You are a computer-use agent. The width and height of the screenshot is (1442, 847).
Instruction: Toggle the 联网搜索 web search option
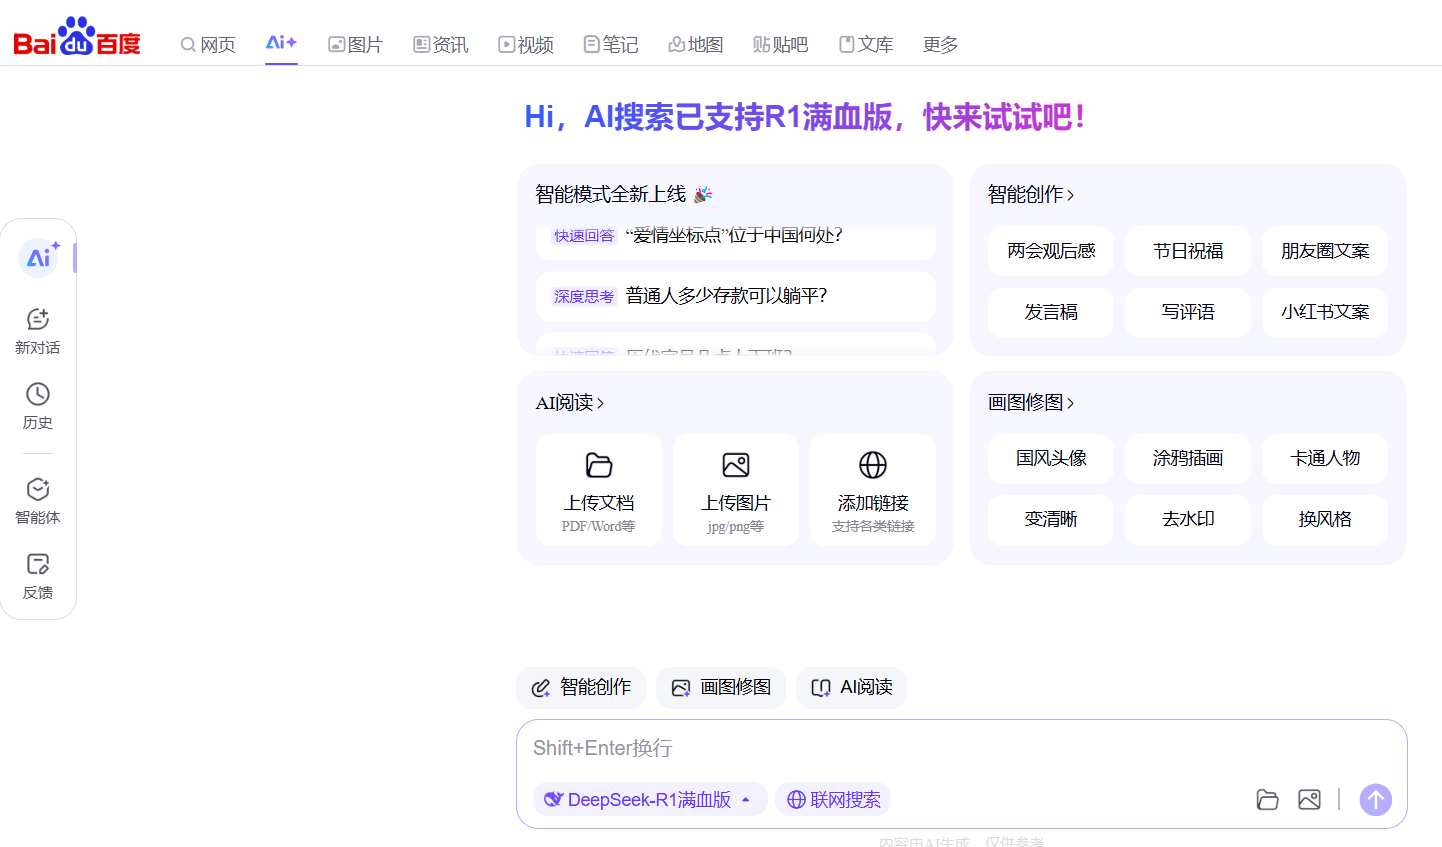(x=833, y=799)
